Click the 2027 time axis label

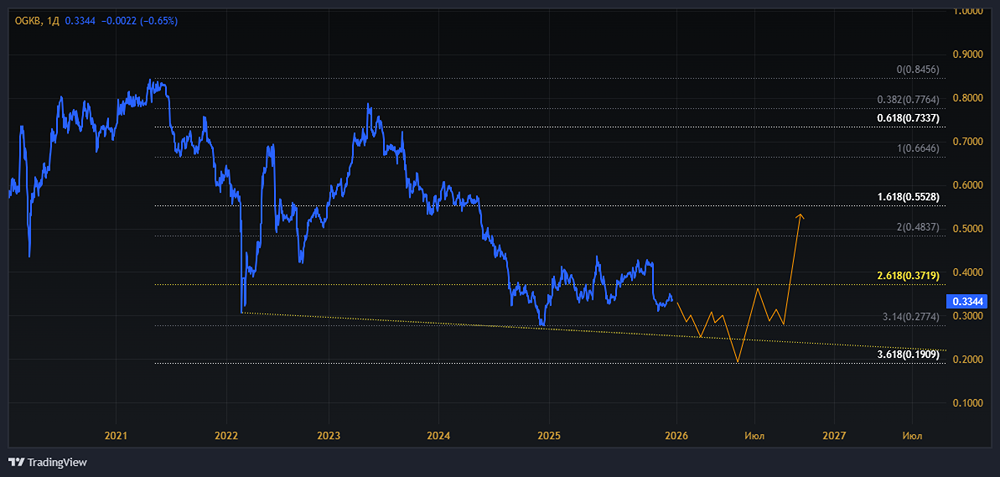(834, 436)
